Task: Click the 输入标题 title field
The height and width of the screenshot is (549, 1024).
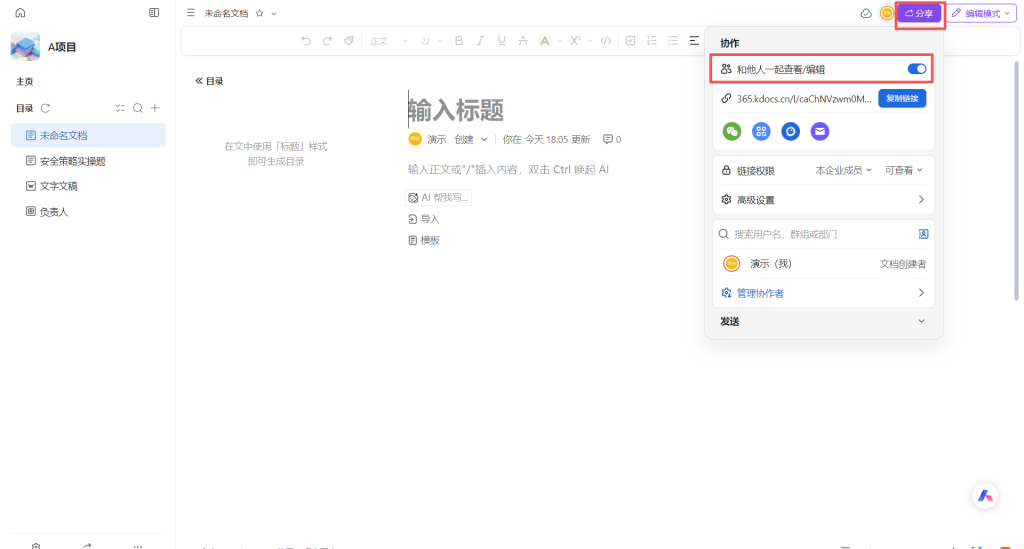Action: click(456, 110)
